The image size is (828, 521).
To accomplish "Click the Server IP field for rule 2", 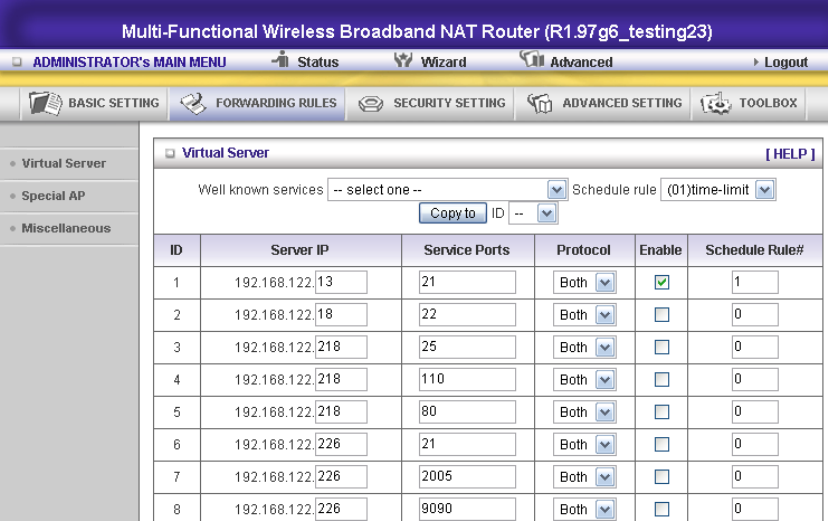I will (x=341, y=315).
